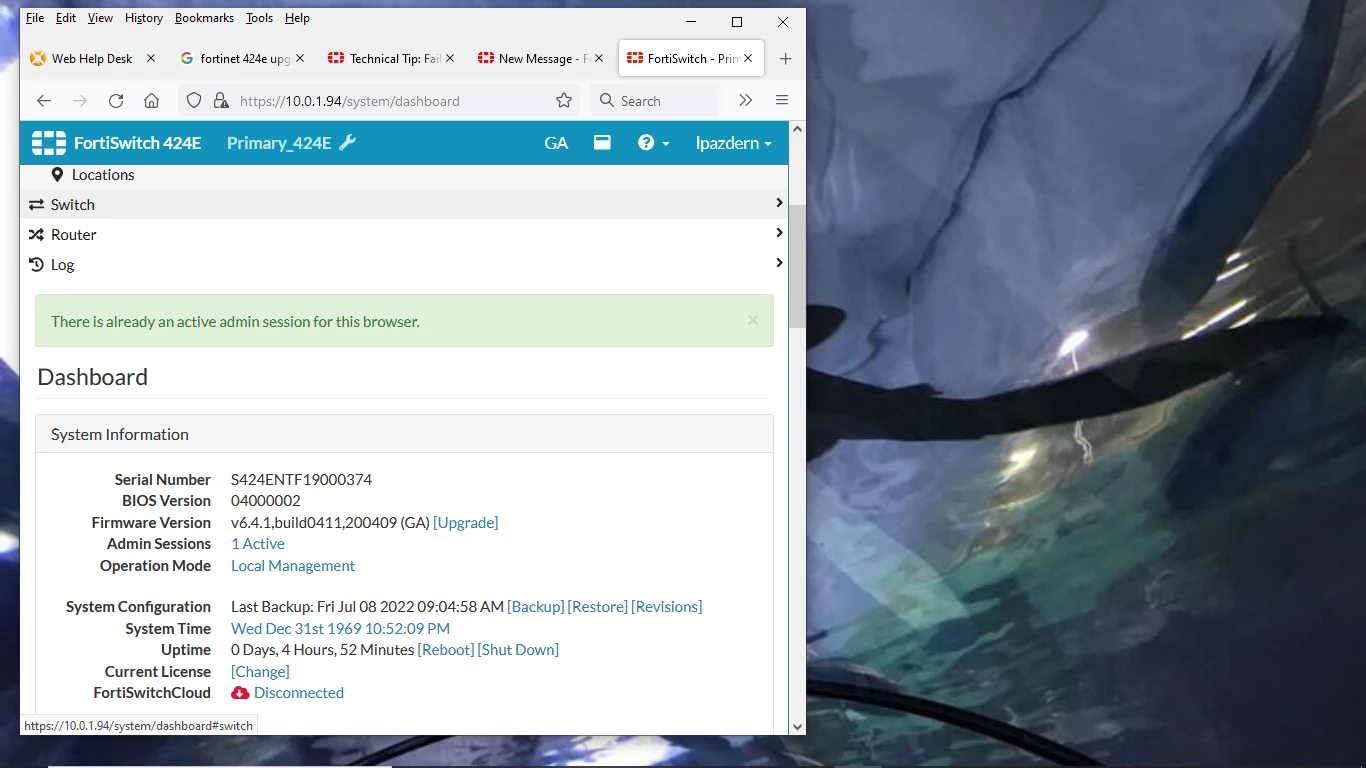Click the page scrollbar down arrow

click(x=797, y=727)
